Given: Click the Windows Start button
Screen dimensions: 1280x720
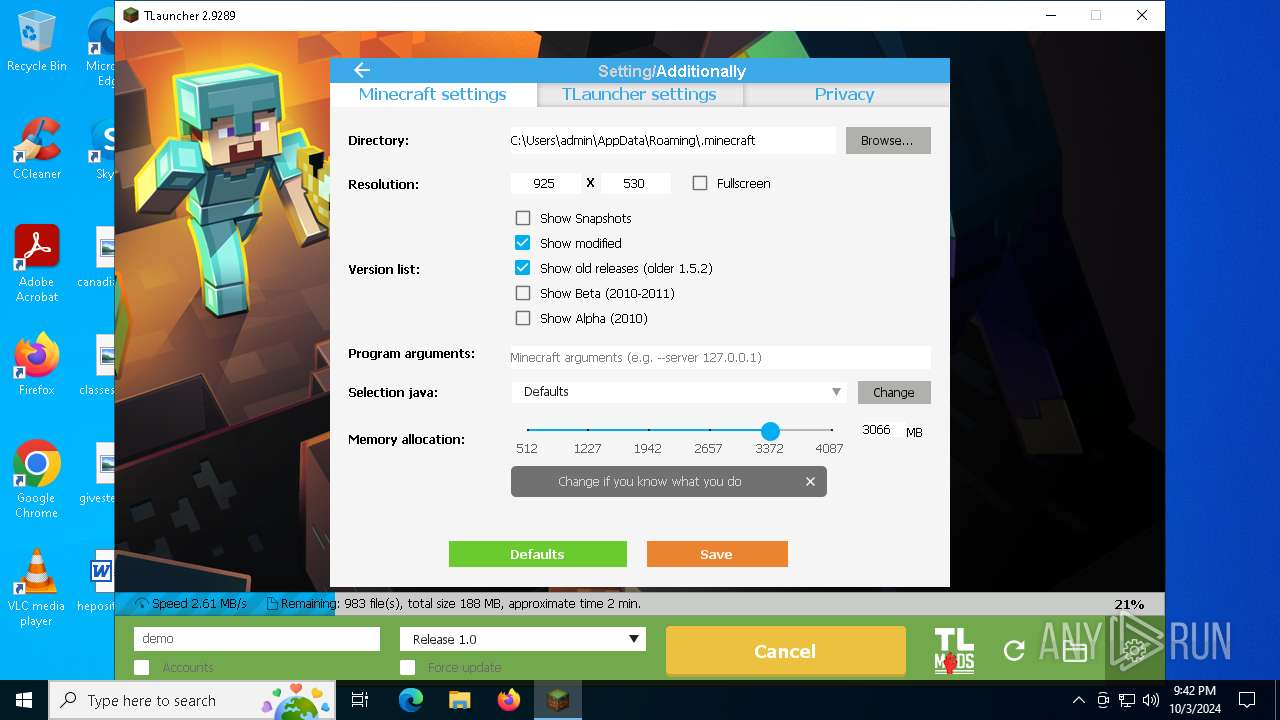Looking at the screenshot, I should pyautogui.click(x=24, y=700).
